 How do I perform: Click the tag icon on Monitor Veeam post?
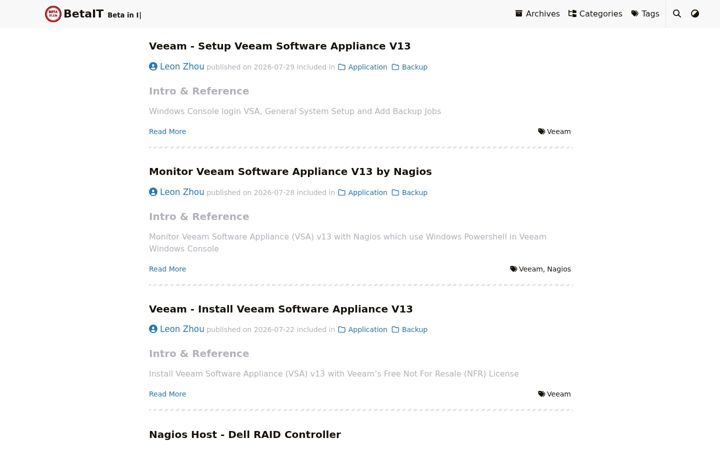(x=513, y=269)
